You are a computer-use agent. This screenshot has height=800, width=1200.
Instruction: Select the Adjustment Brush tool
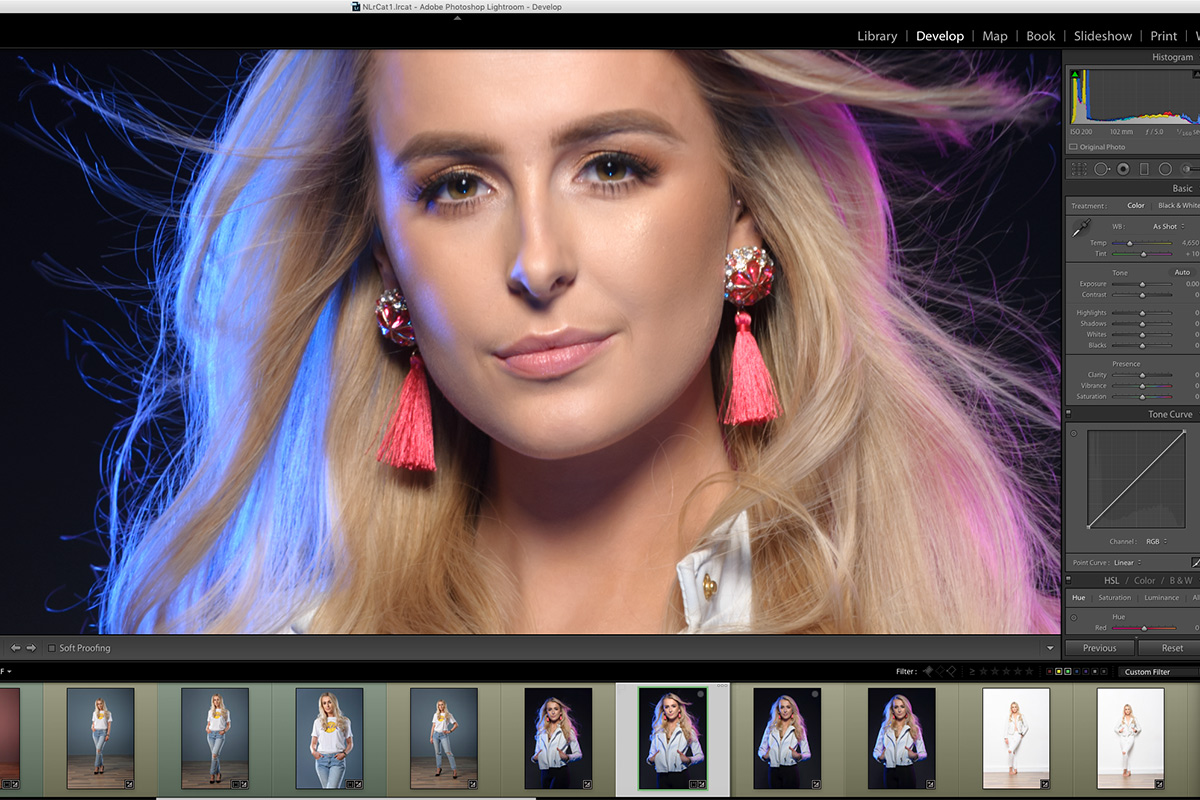point(1189,169)
